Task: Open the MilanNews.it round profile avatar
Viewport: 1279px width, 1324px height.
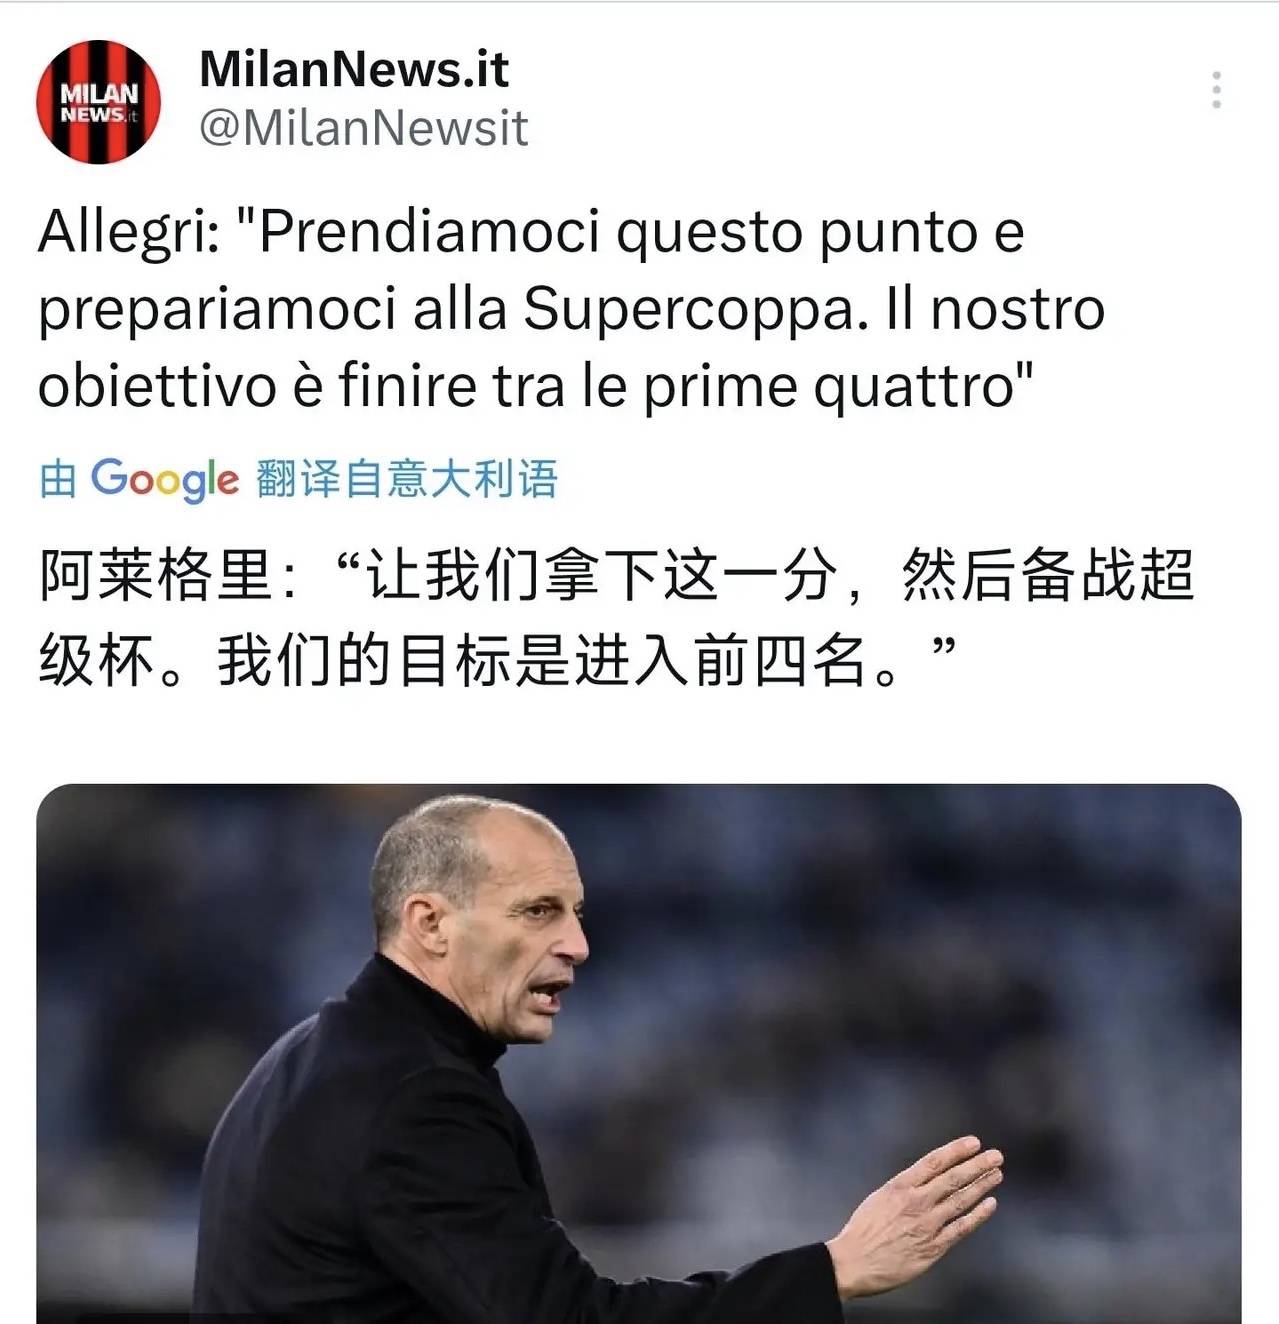Action: [98, 102]
